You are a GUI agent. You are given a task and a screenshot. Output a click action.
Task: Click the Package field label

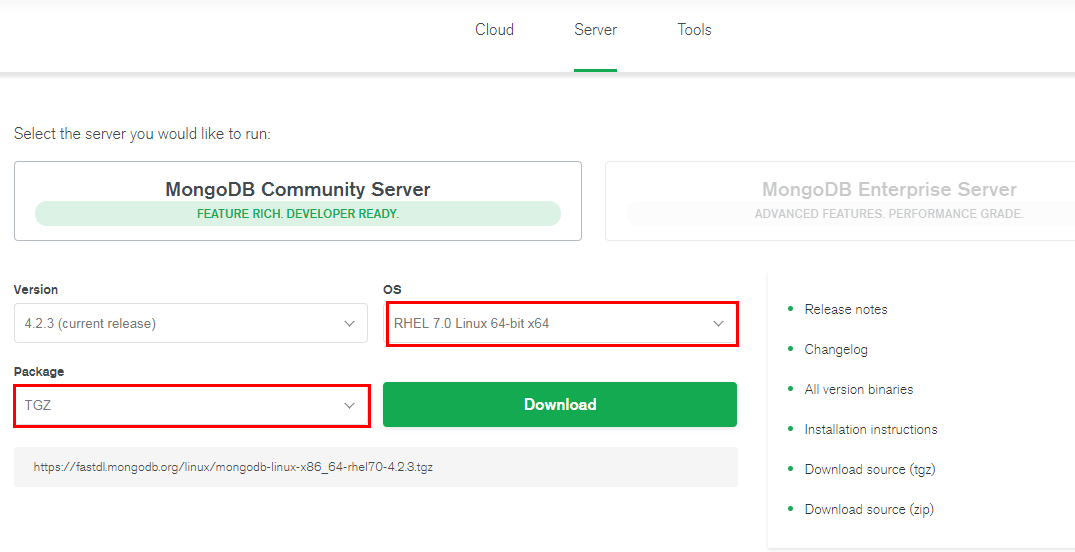point(39,372)
